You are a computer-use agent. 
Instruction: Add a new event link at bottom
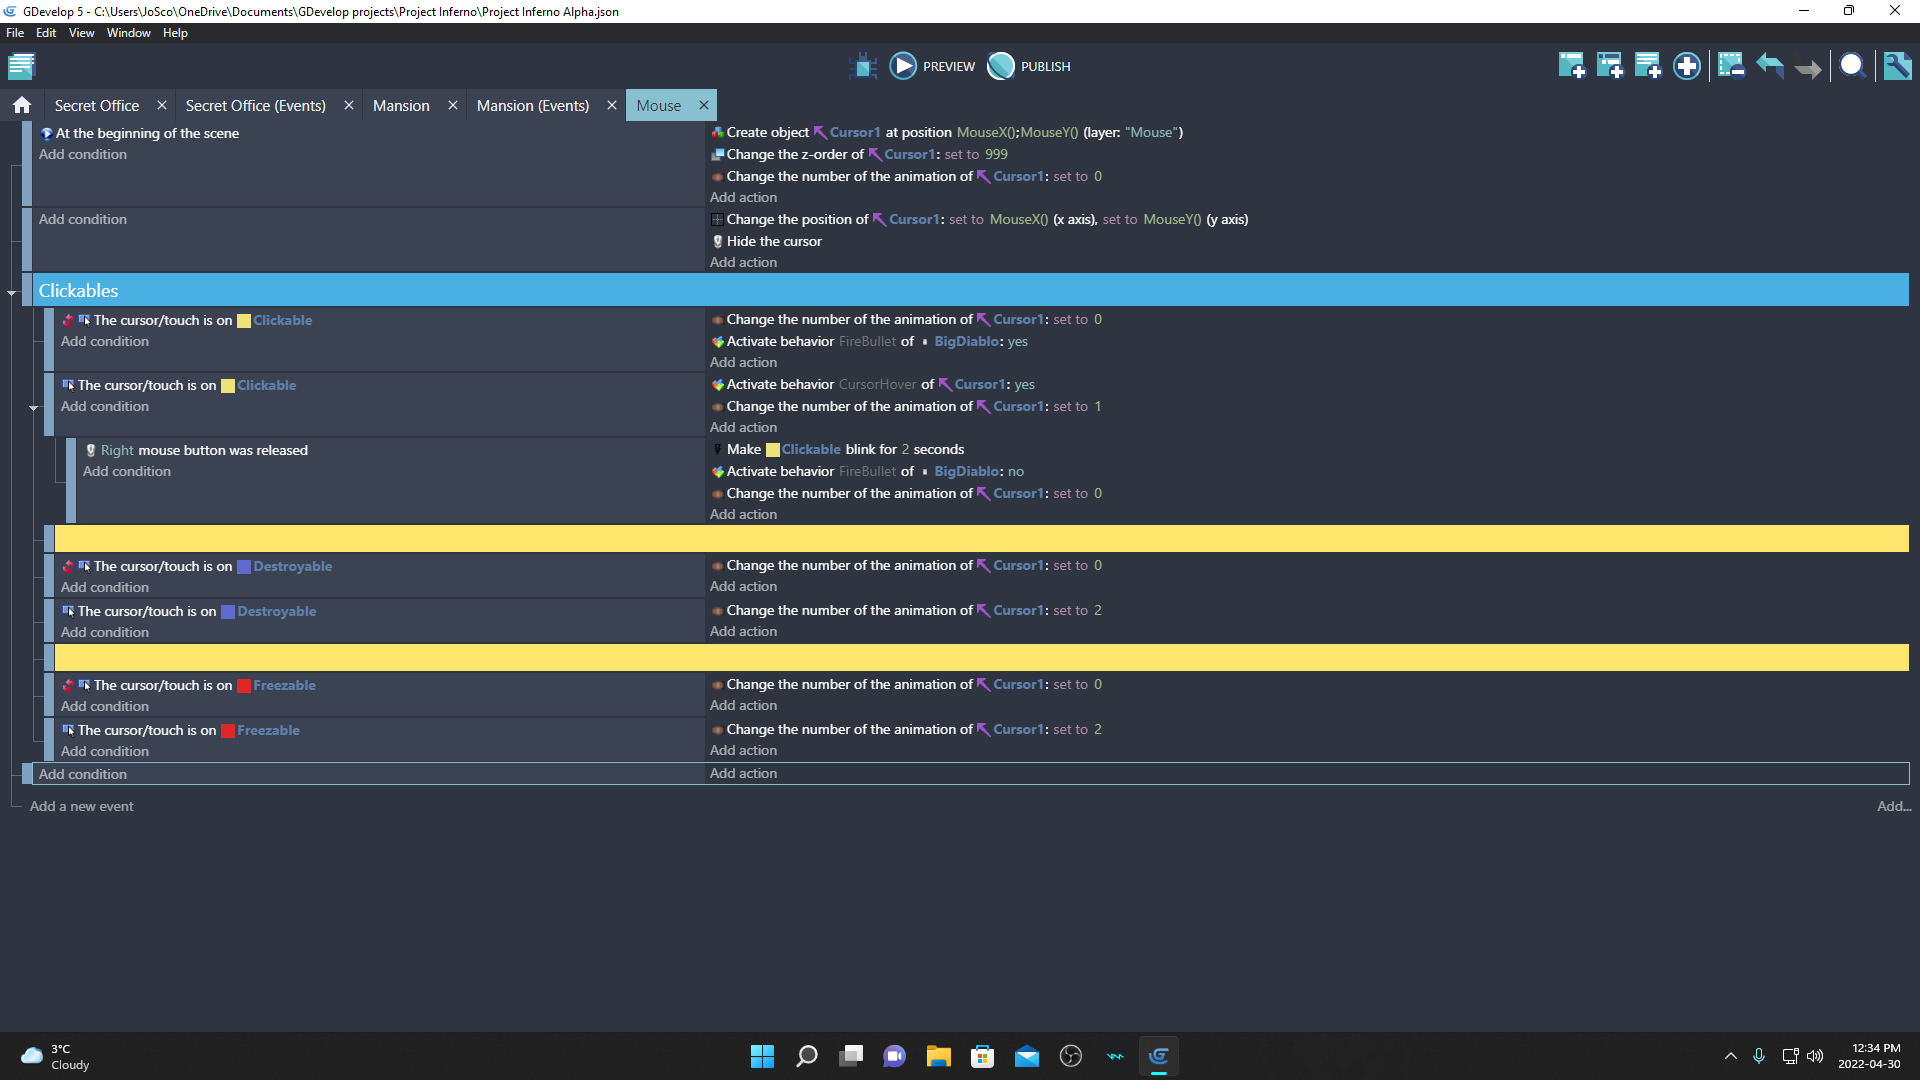click(81, 806)
